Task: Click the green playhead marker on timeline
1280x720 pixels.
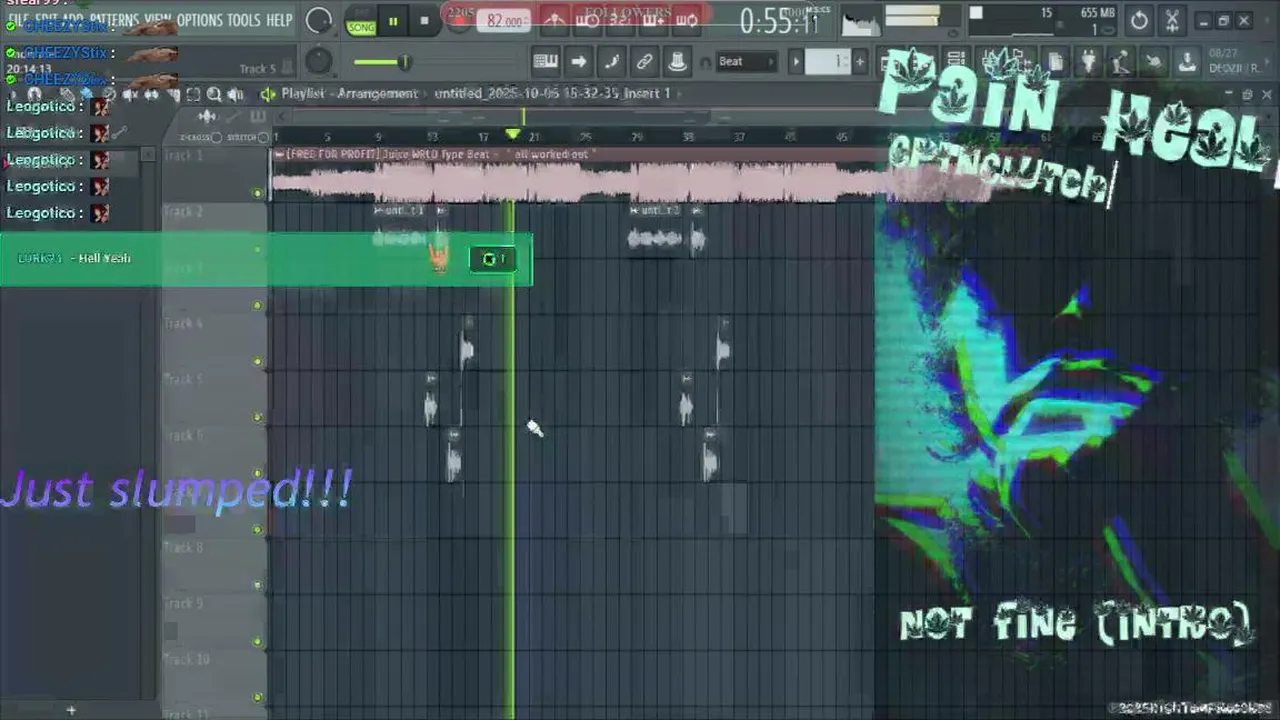Action: 513,134
